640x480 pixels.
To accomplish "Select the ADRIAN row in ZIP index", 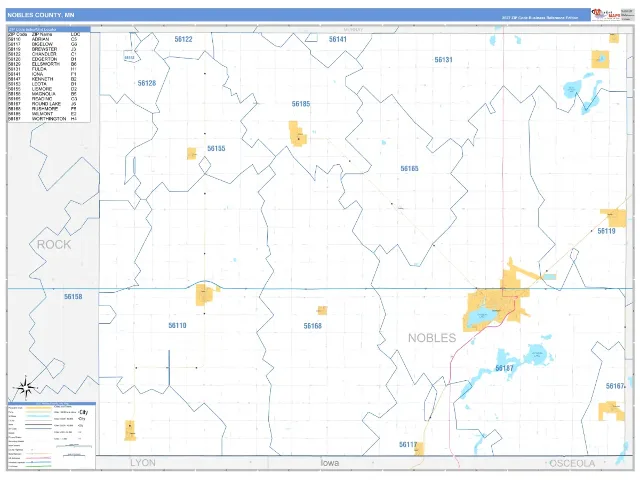I will pyautogui.click(x=42, y=39).
